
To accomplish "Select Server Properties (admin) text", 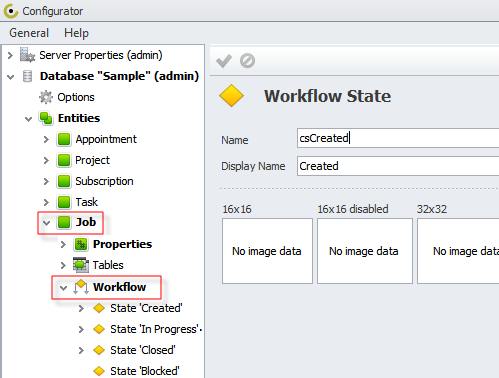I will [x=101, y=55].
